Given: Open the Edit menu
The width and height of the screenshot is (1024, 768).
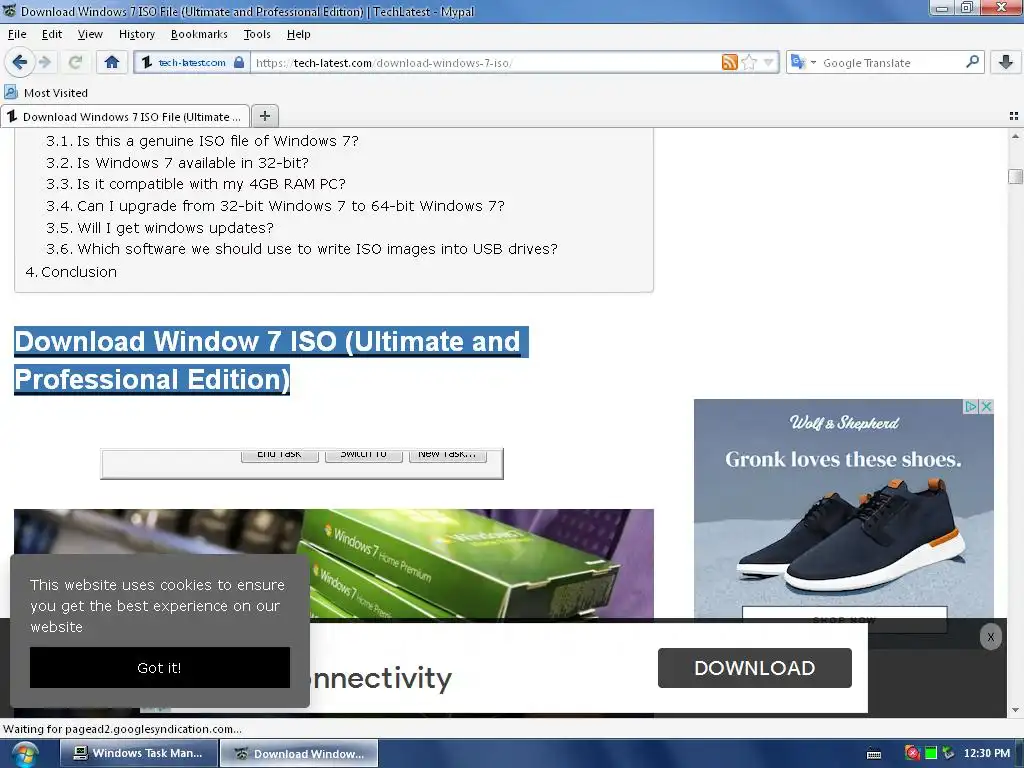Looking at the screenshot, I should [52, 34].
